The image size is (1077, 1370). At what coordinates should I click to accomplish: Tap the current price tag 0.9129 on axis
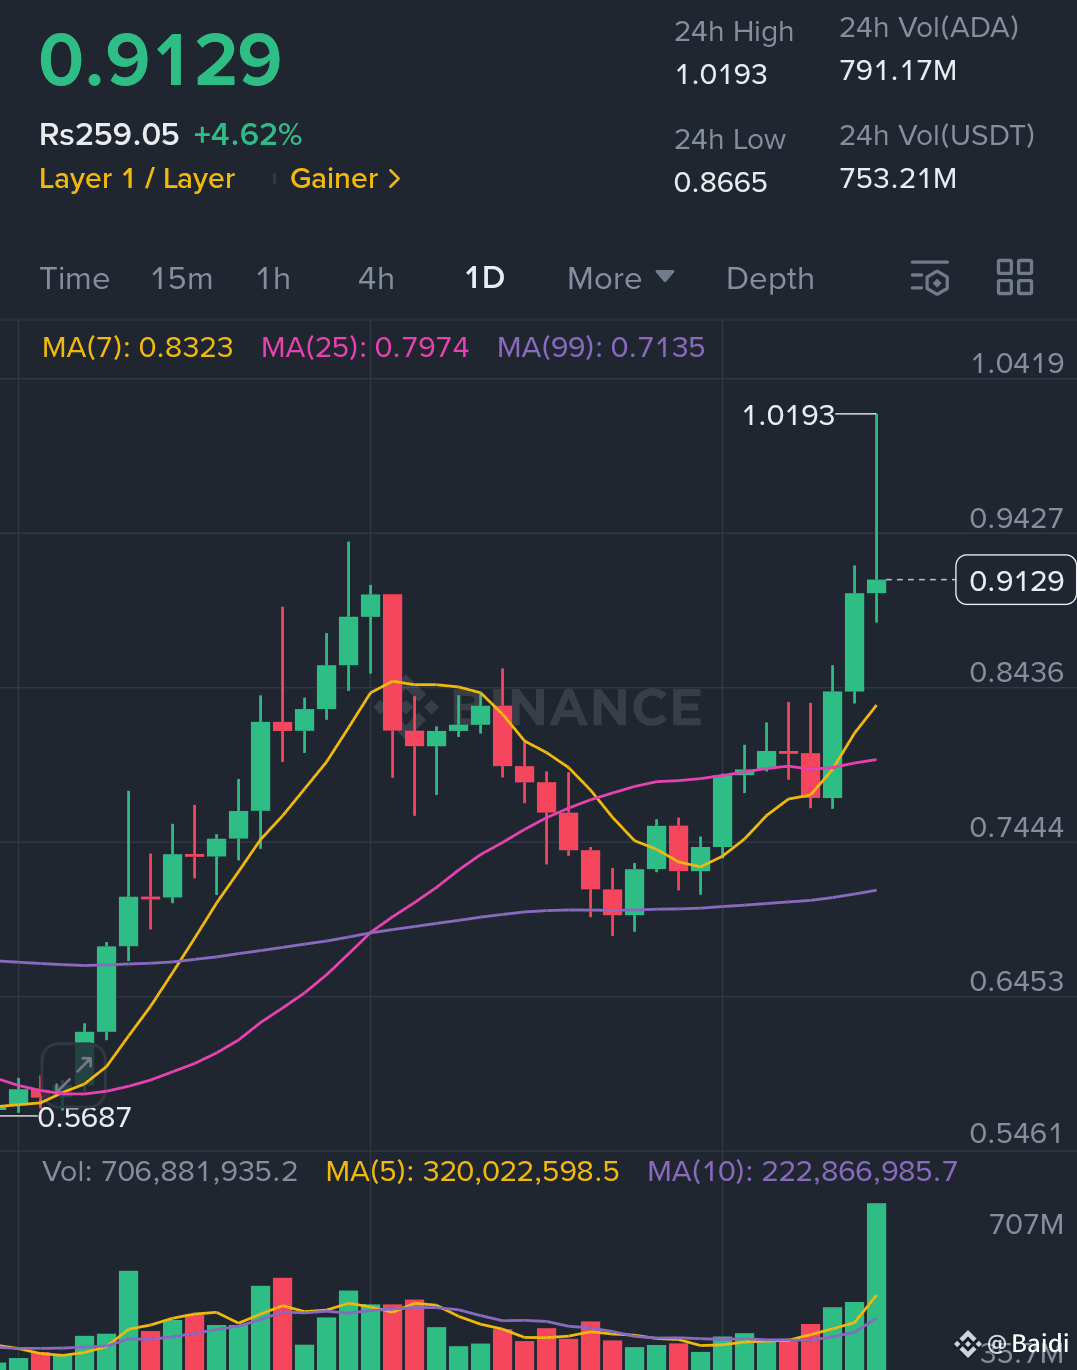(x=1016, y=580)
